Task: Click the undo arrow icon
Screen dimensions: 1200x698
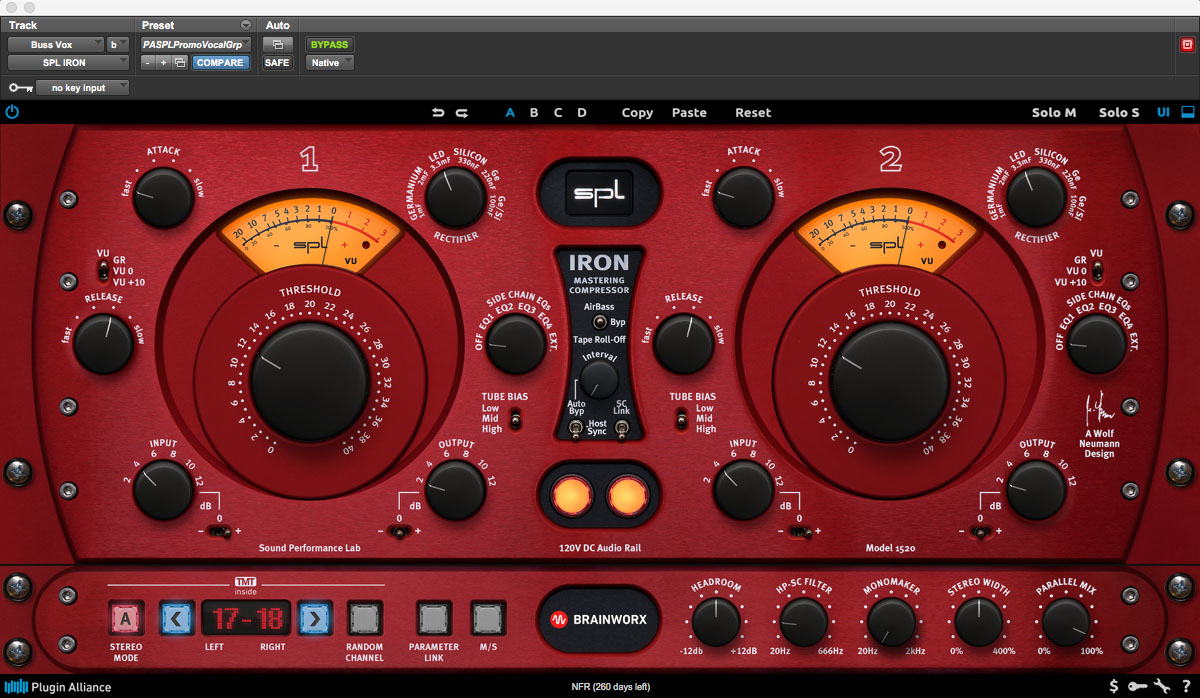Action: pos(438,113)
